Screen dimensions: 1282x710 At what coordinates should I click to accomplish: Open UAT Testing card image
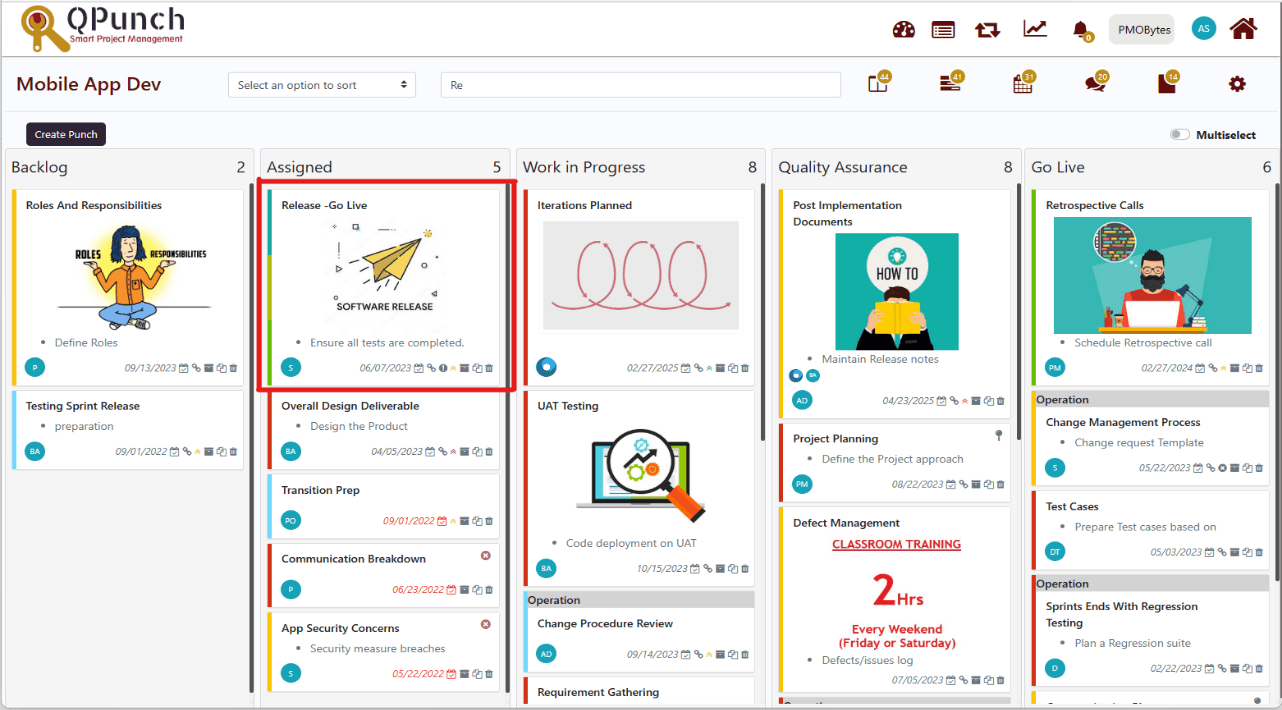(x=641, y=476)
